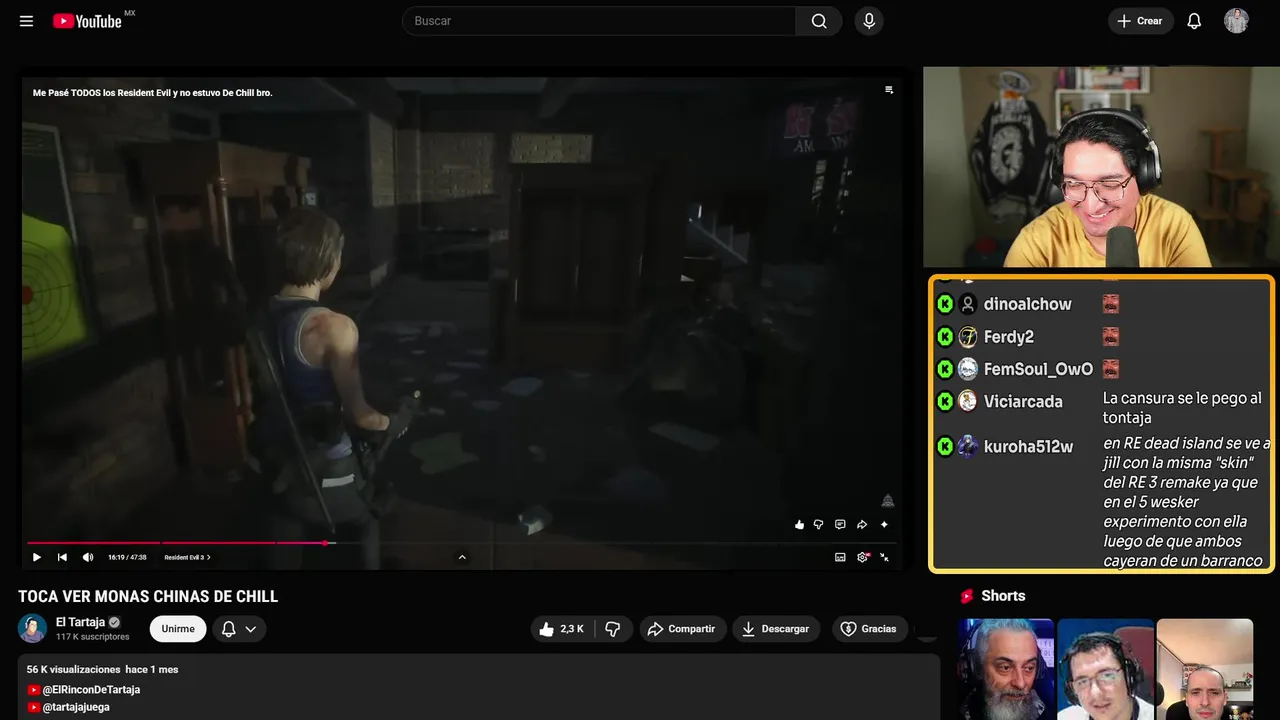Open the middle Short with glasses man

click(1105, 669)
